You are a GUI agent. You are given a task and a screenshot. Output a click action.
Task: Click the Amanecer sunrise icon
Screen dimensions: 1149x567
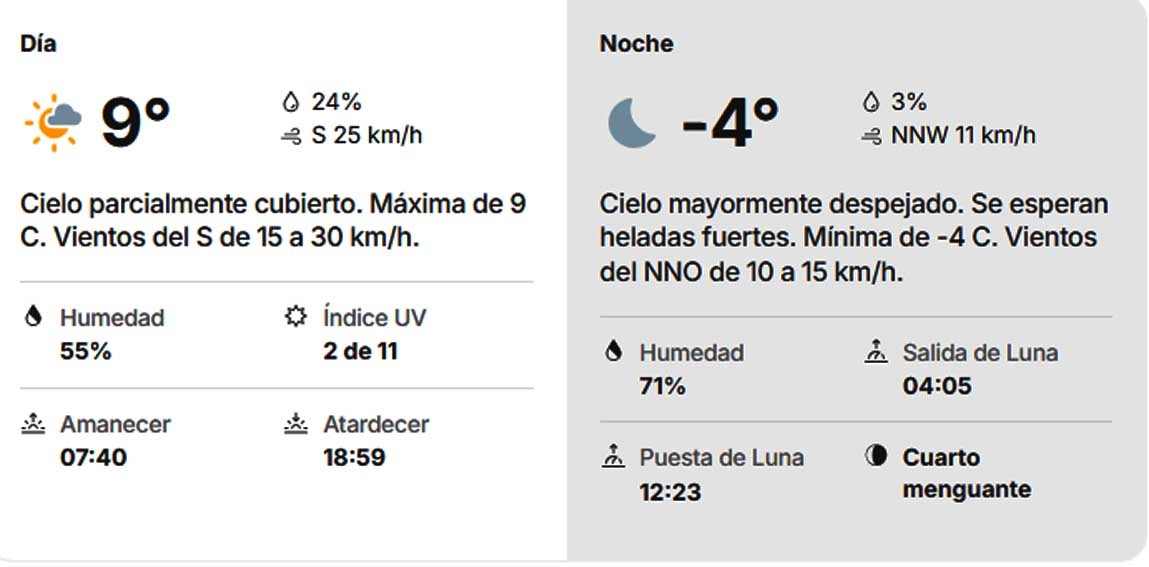33,423
